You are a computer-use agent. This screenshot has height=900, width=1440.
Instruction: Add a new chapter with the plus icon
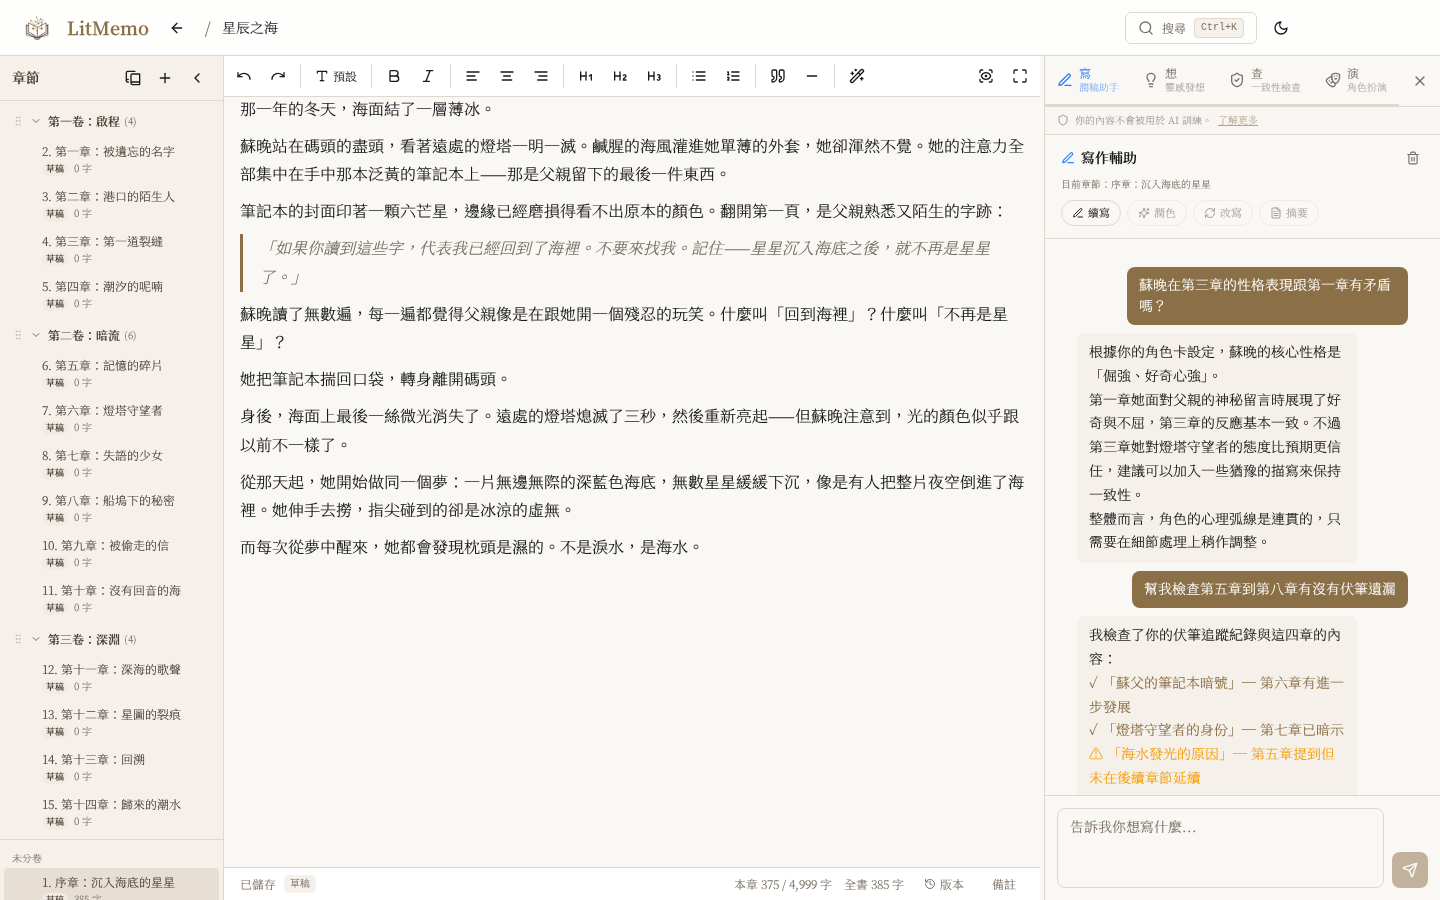pyautogui.click(x=165, y=78)
